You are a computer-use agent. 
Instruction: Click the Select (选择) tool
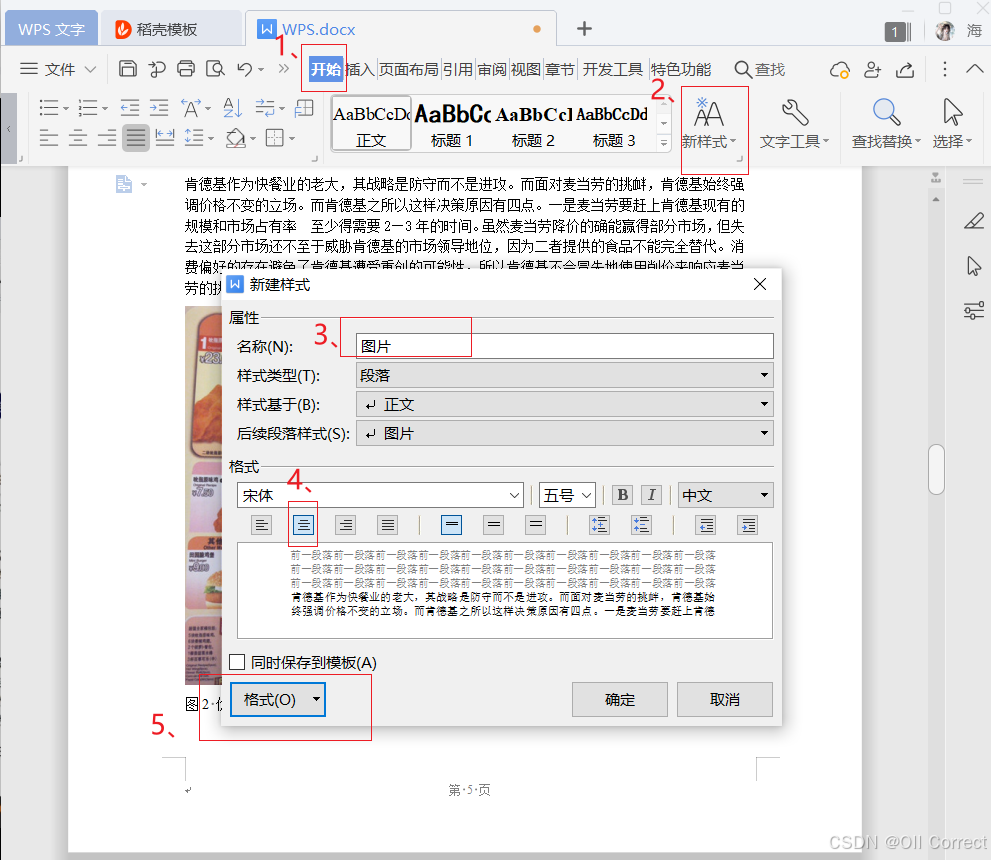tap(952, 124)
